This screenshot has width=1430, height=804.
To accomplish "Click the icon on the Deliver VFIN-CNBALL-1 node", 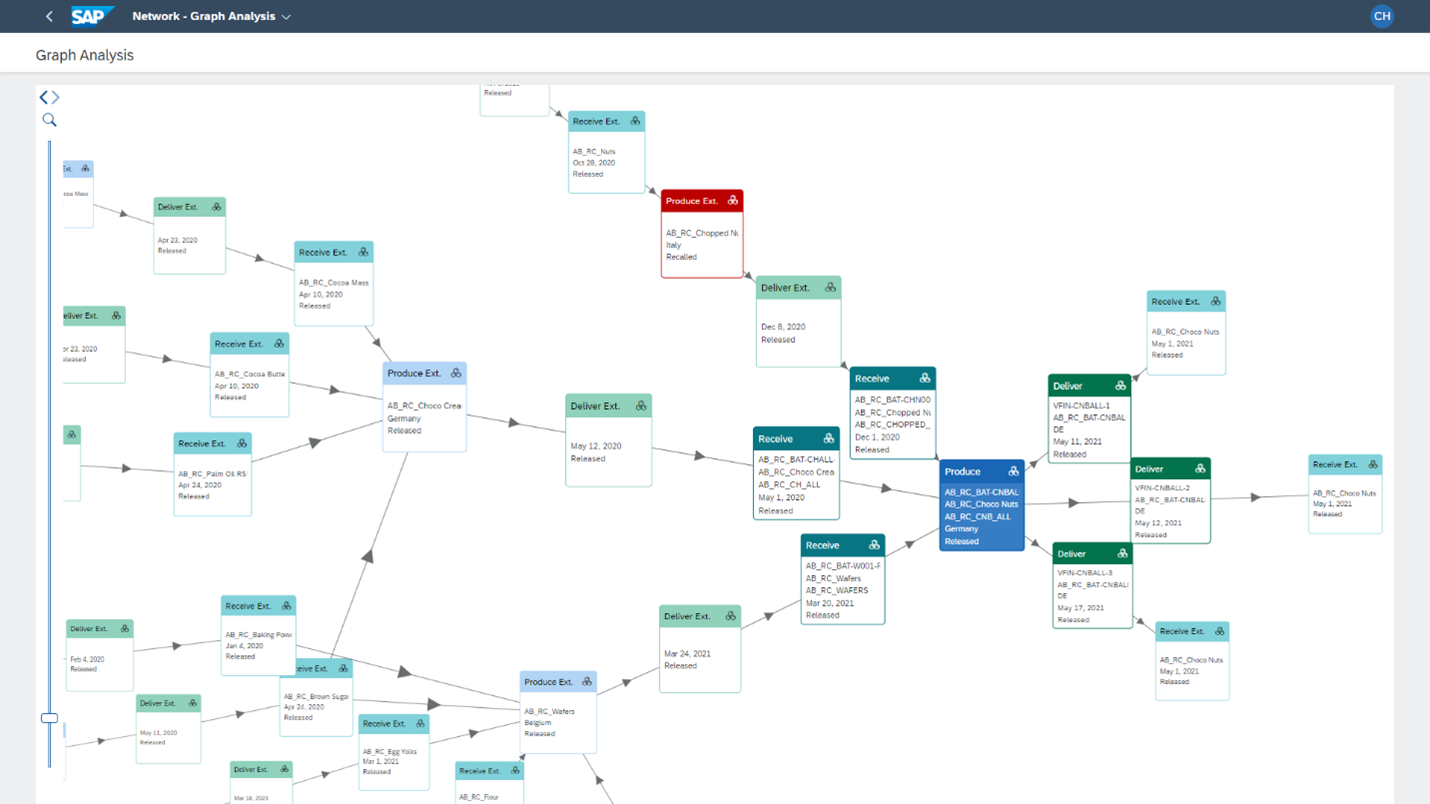I will (1120, 386).
